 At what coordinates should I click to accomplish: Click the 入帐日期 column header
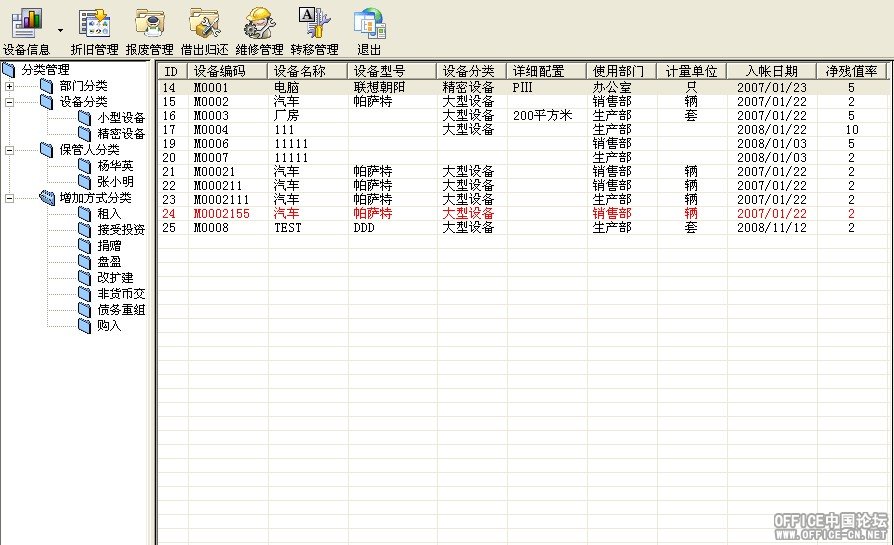772,71
